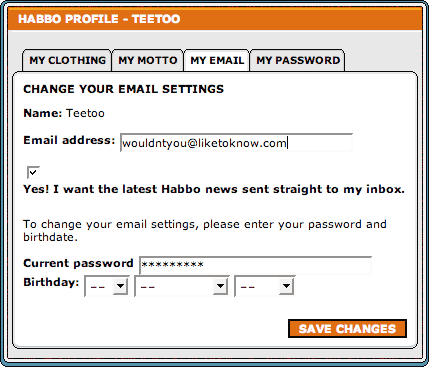The image size is (429, 367).
Task: Click the 'Email address:' label
Action: click(x=69, y=140)
